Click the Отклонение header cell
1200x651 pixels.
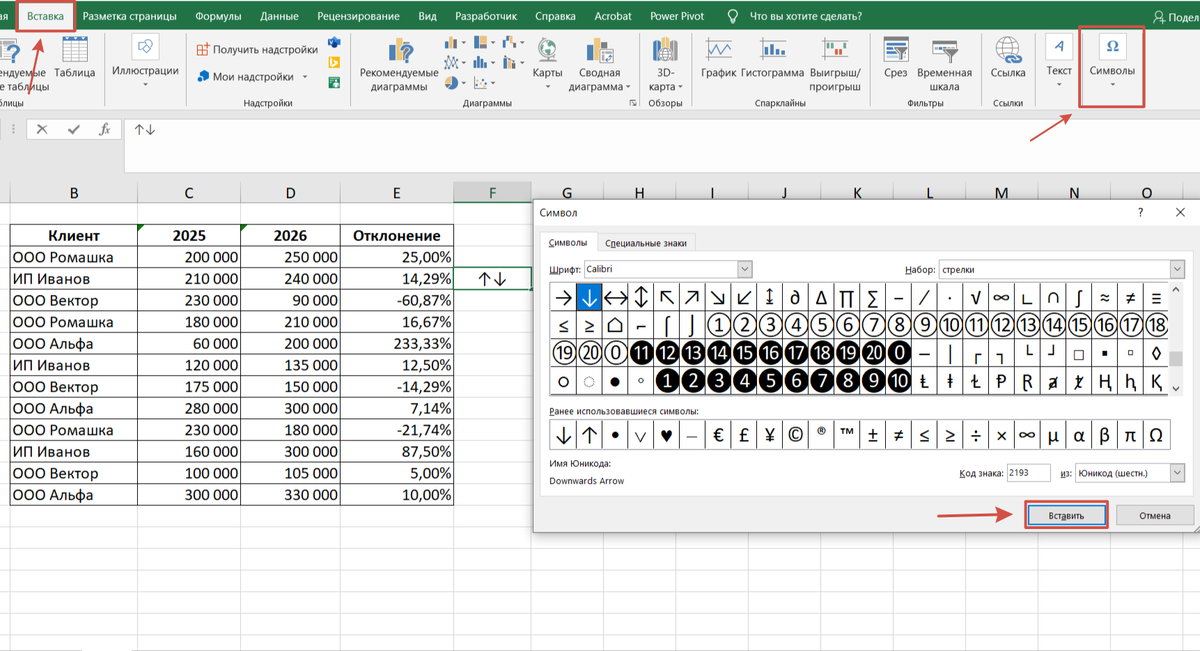pyautogui.click(x=397, y=235)
